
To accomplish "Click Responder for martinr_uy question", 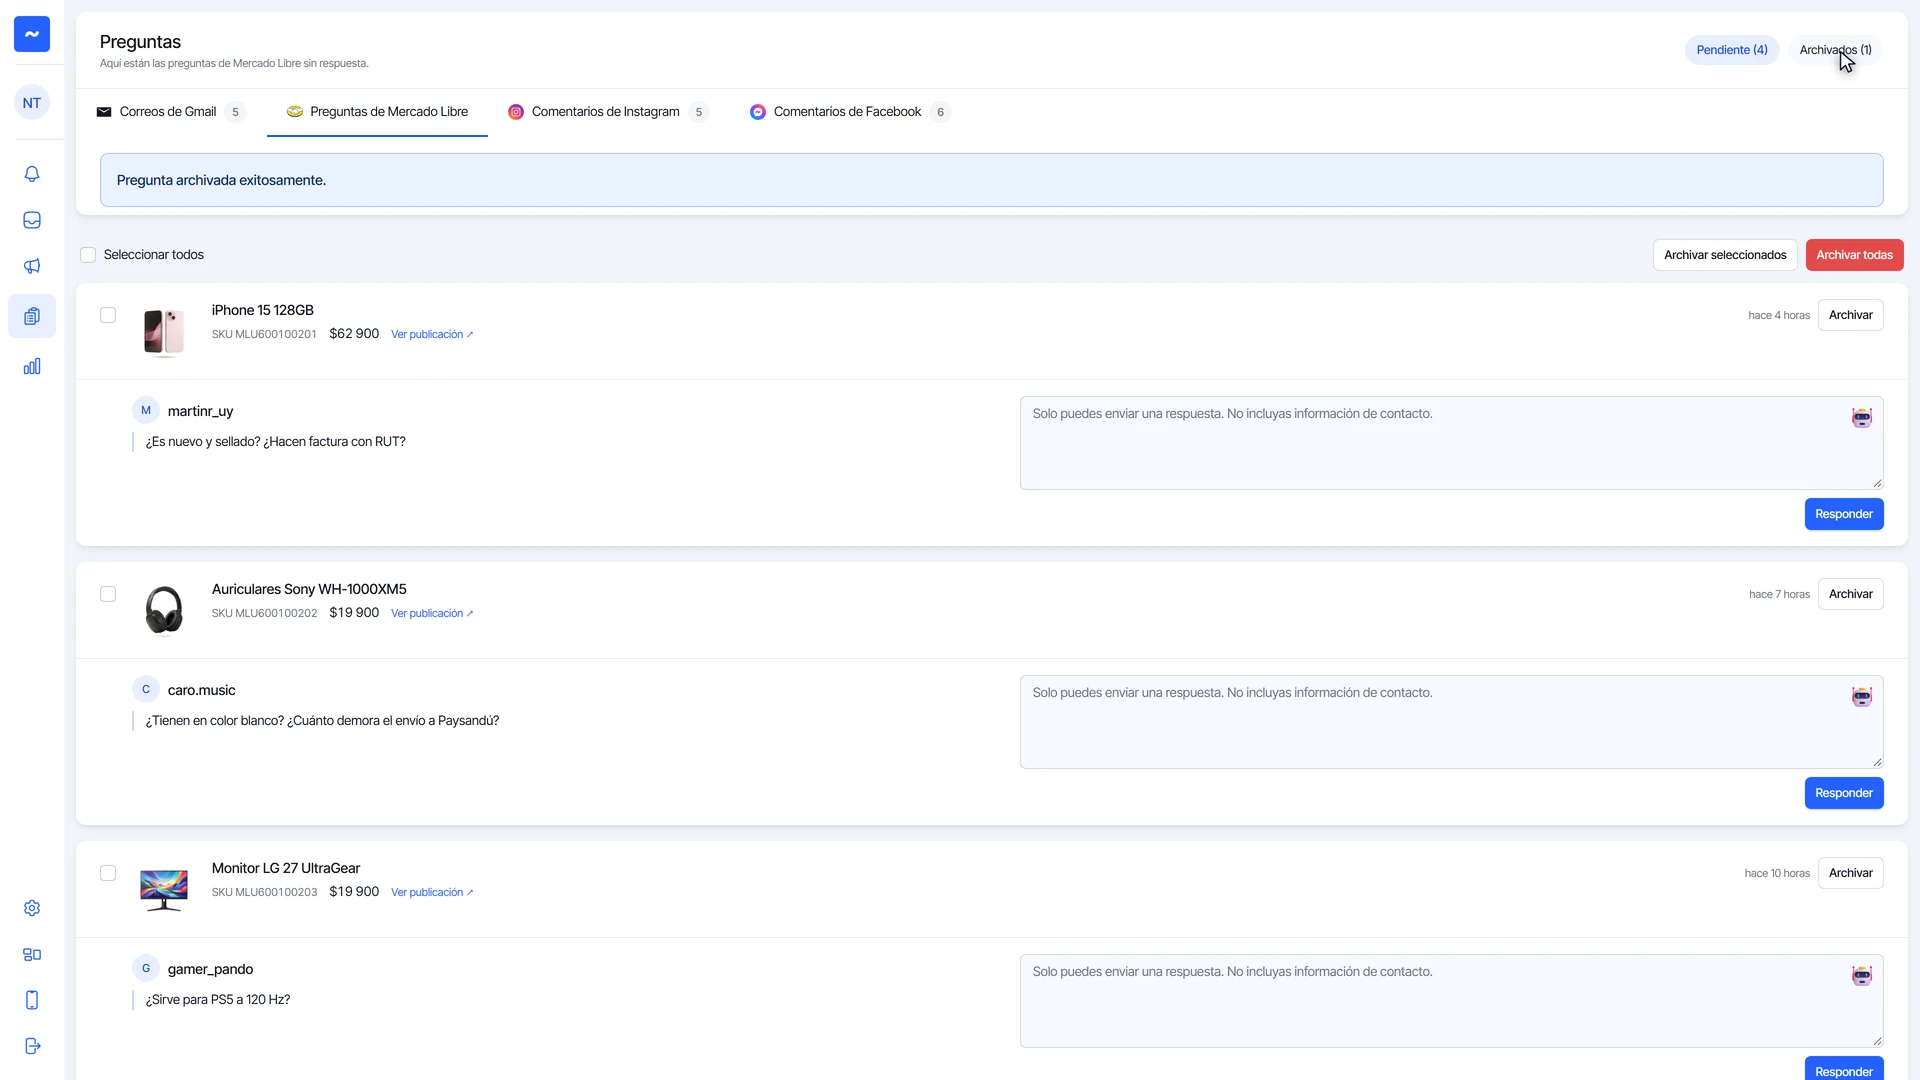I will tap(1844, 514).
